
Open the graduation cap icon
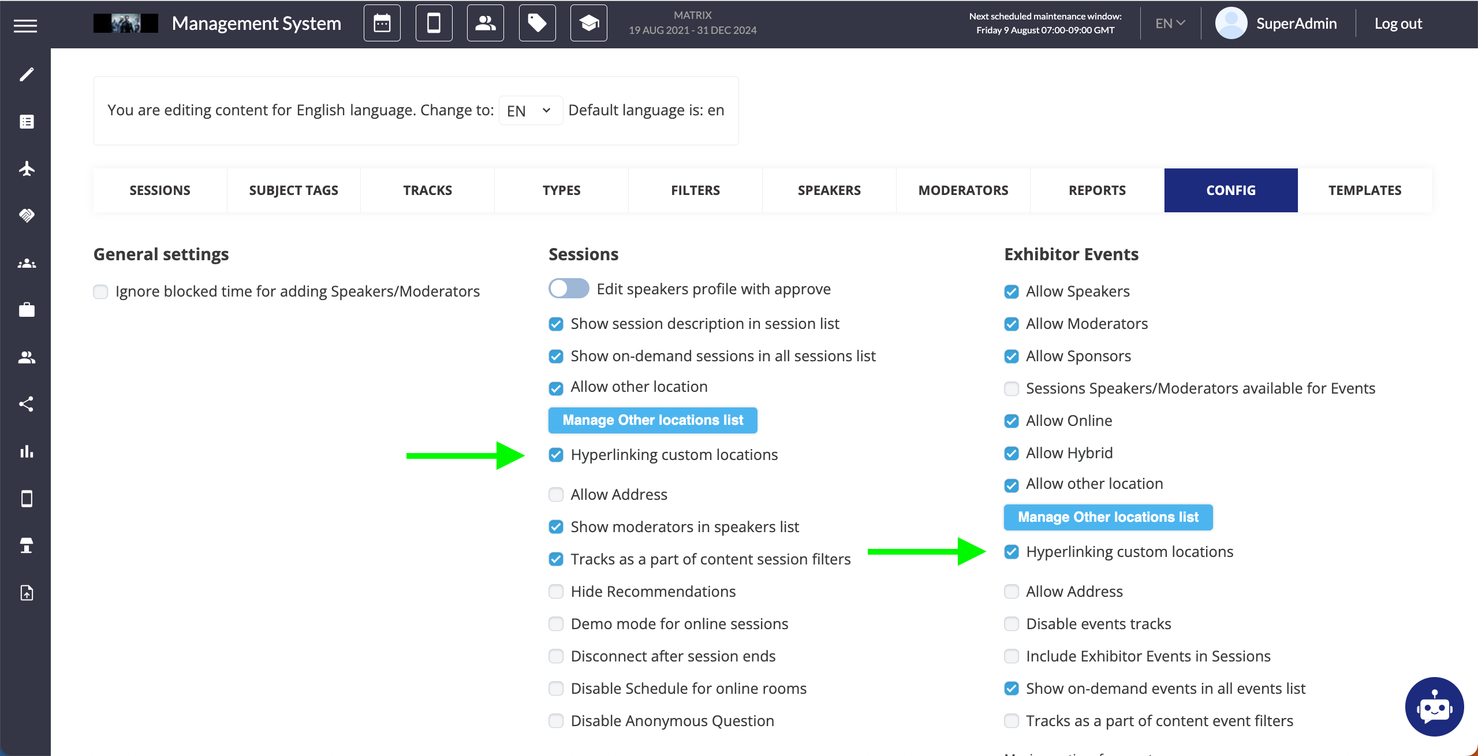click(x=589, y=23)
